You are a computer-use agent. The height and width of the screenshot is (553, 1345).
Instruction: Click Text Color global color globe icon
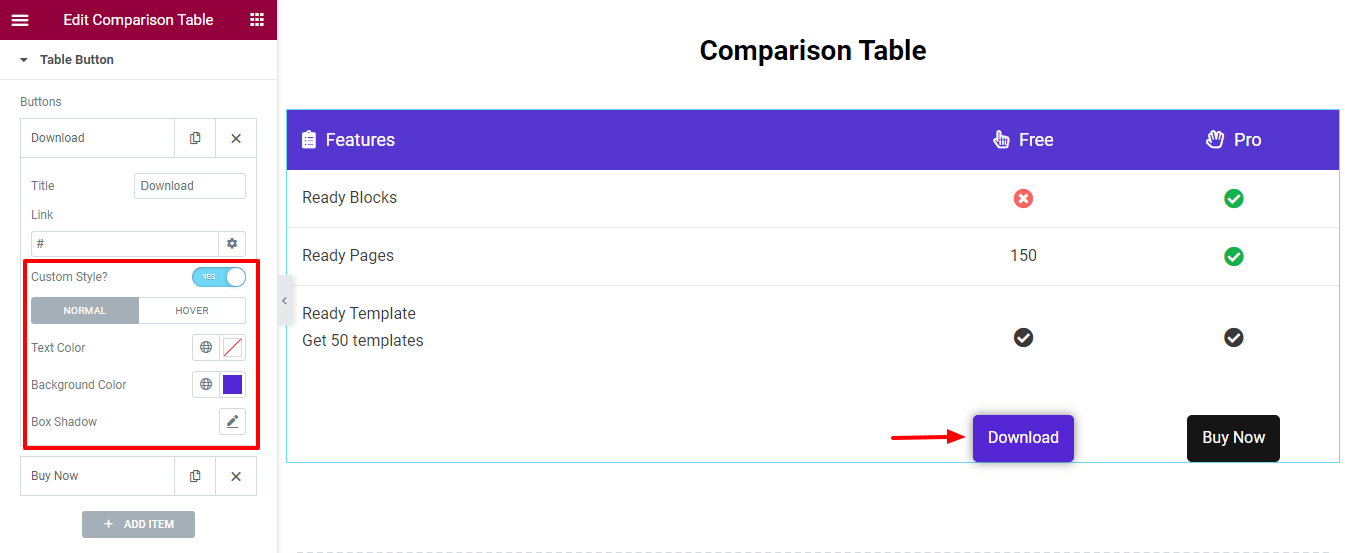(x=206, y=348)
